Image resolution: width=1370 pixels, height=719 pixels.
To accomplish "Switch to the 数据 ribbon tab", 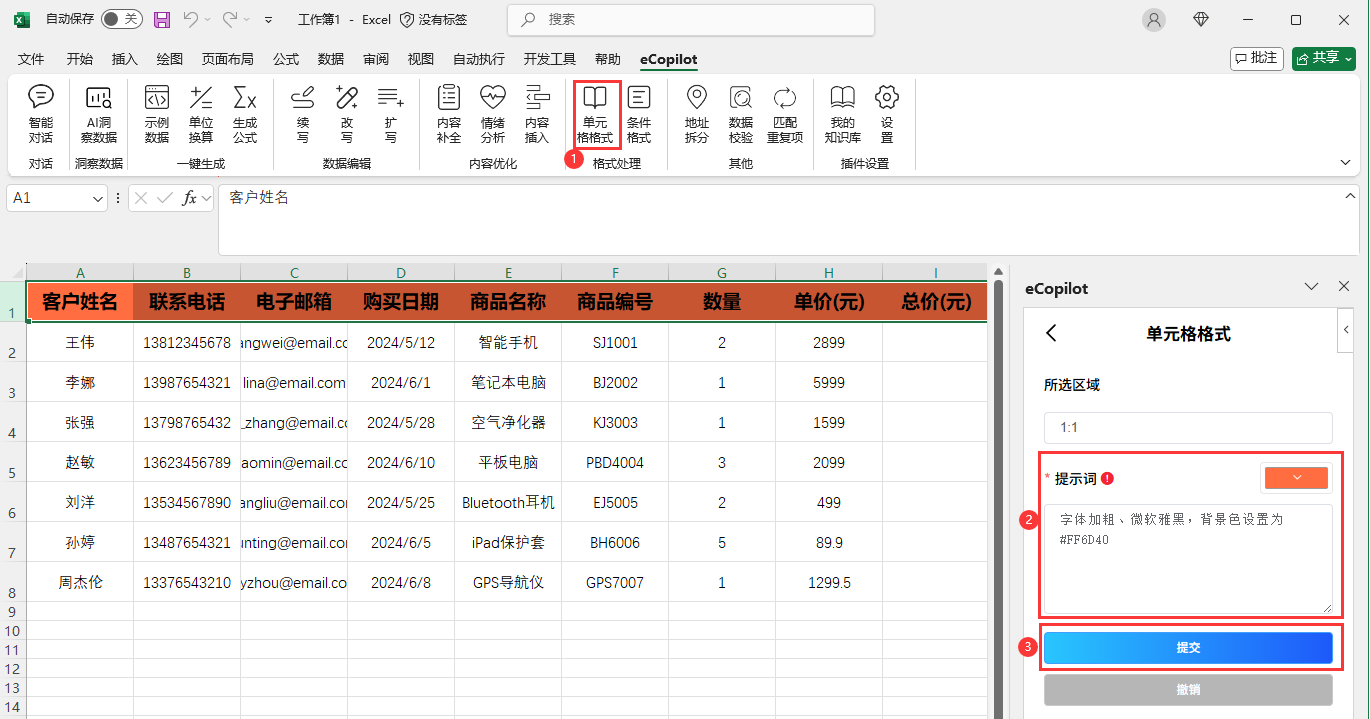I will click(x=330, y=59).
